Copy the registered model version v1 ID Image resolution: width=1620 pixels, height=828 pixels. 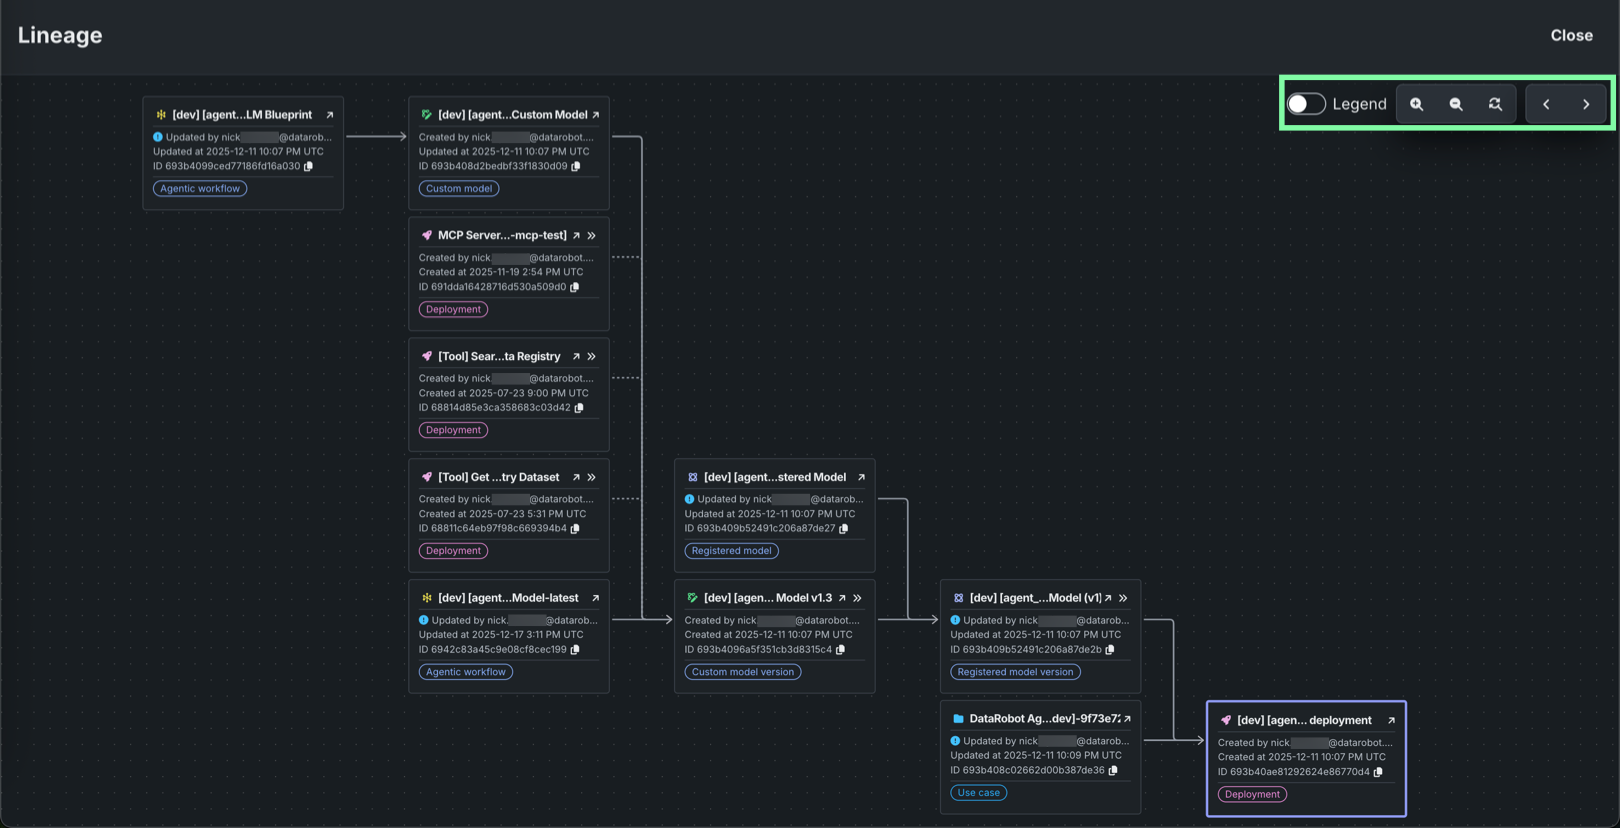(1110, 650)
